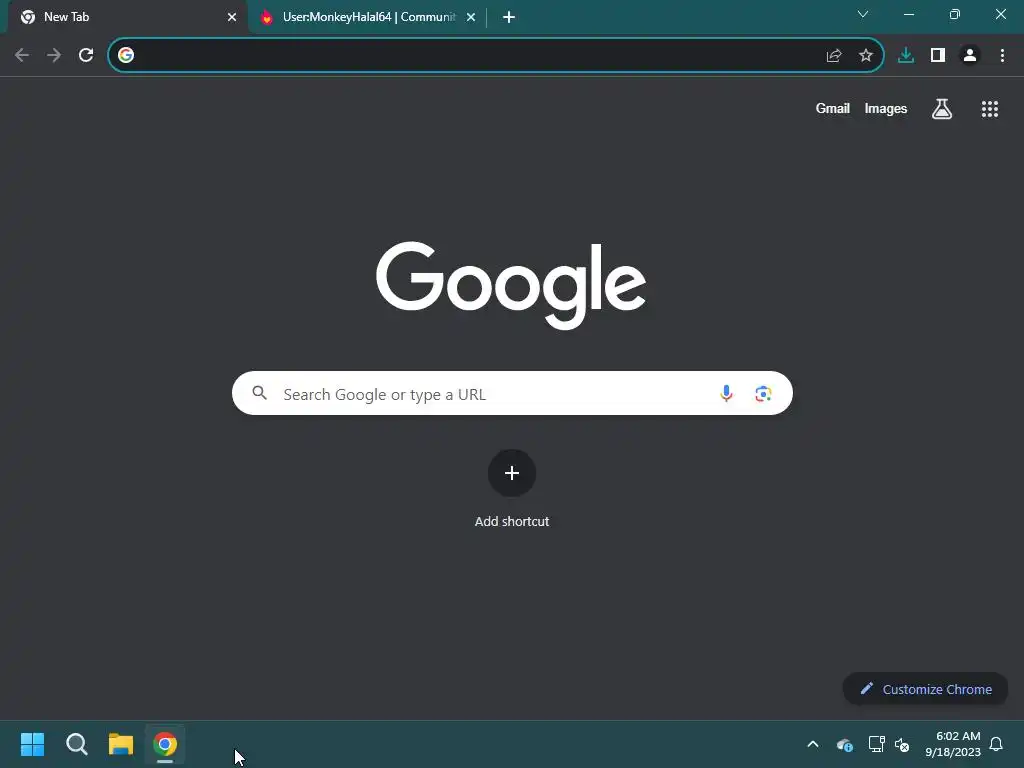Viewport: 1024px width, 768px height.
Task: Open the clock showing 6:02 AM
Action: (953, 744)
